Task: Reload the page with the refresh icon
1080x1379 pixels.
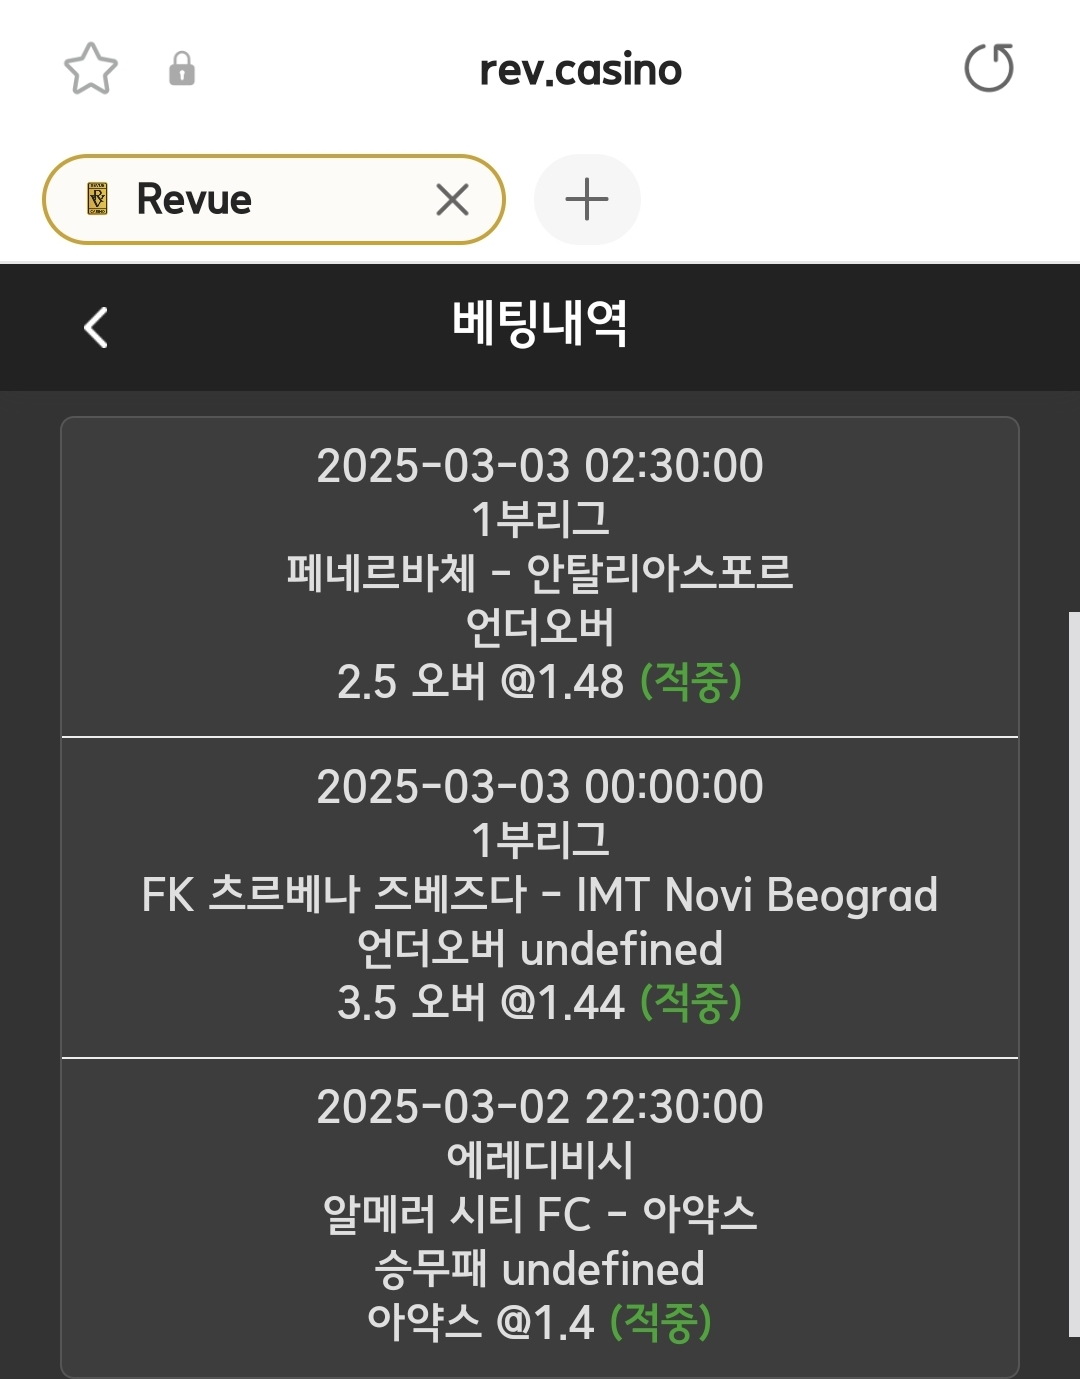Action: tap(988, 68)
